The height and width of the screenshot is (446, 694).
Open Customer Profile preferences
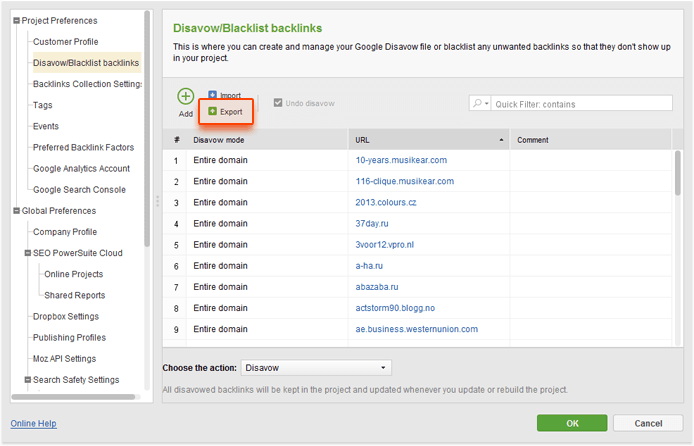click(65, 42)
